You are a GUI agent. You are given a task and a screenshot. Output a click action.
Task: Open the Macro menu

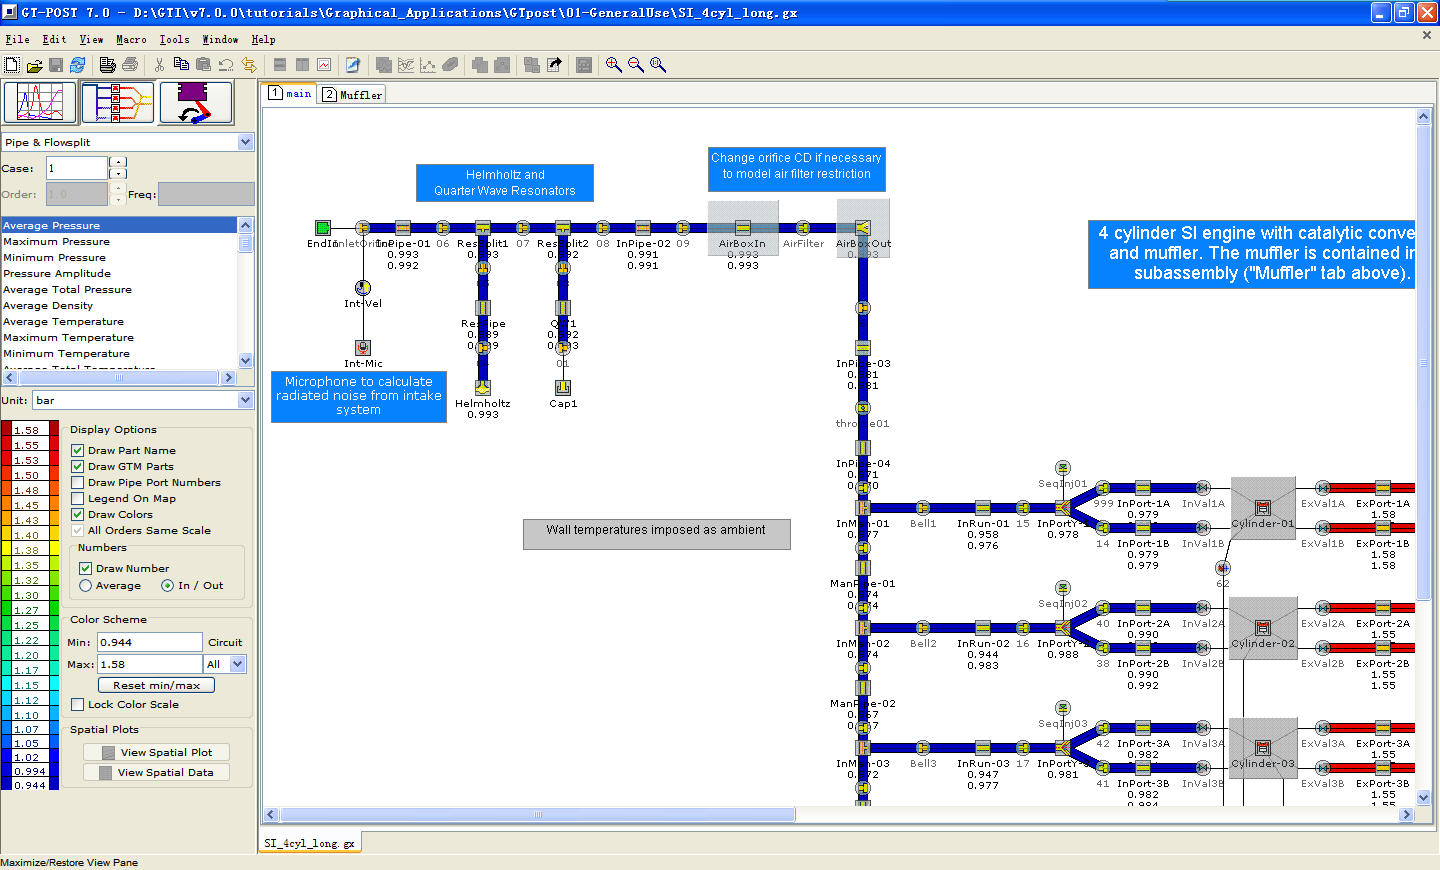pos(131,40)
